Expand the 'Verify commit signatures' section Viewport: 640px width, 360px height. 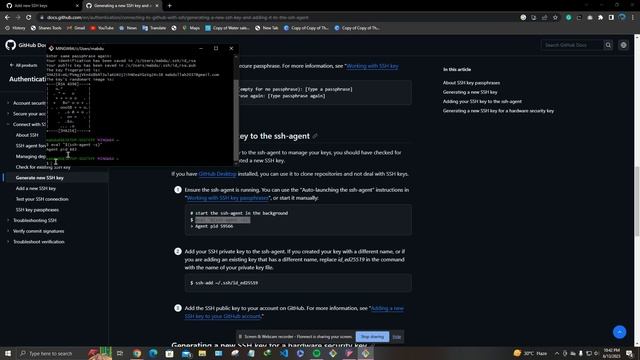click(x=36, y=231)
